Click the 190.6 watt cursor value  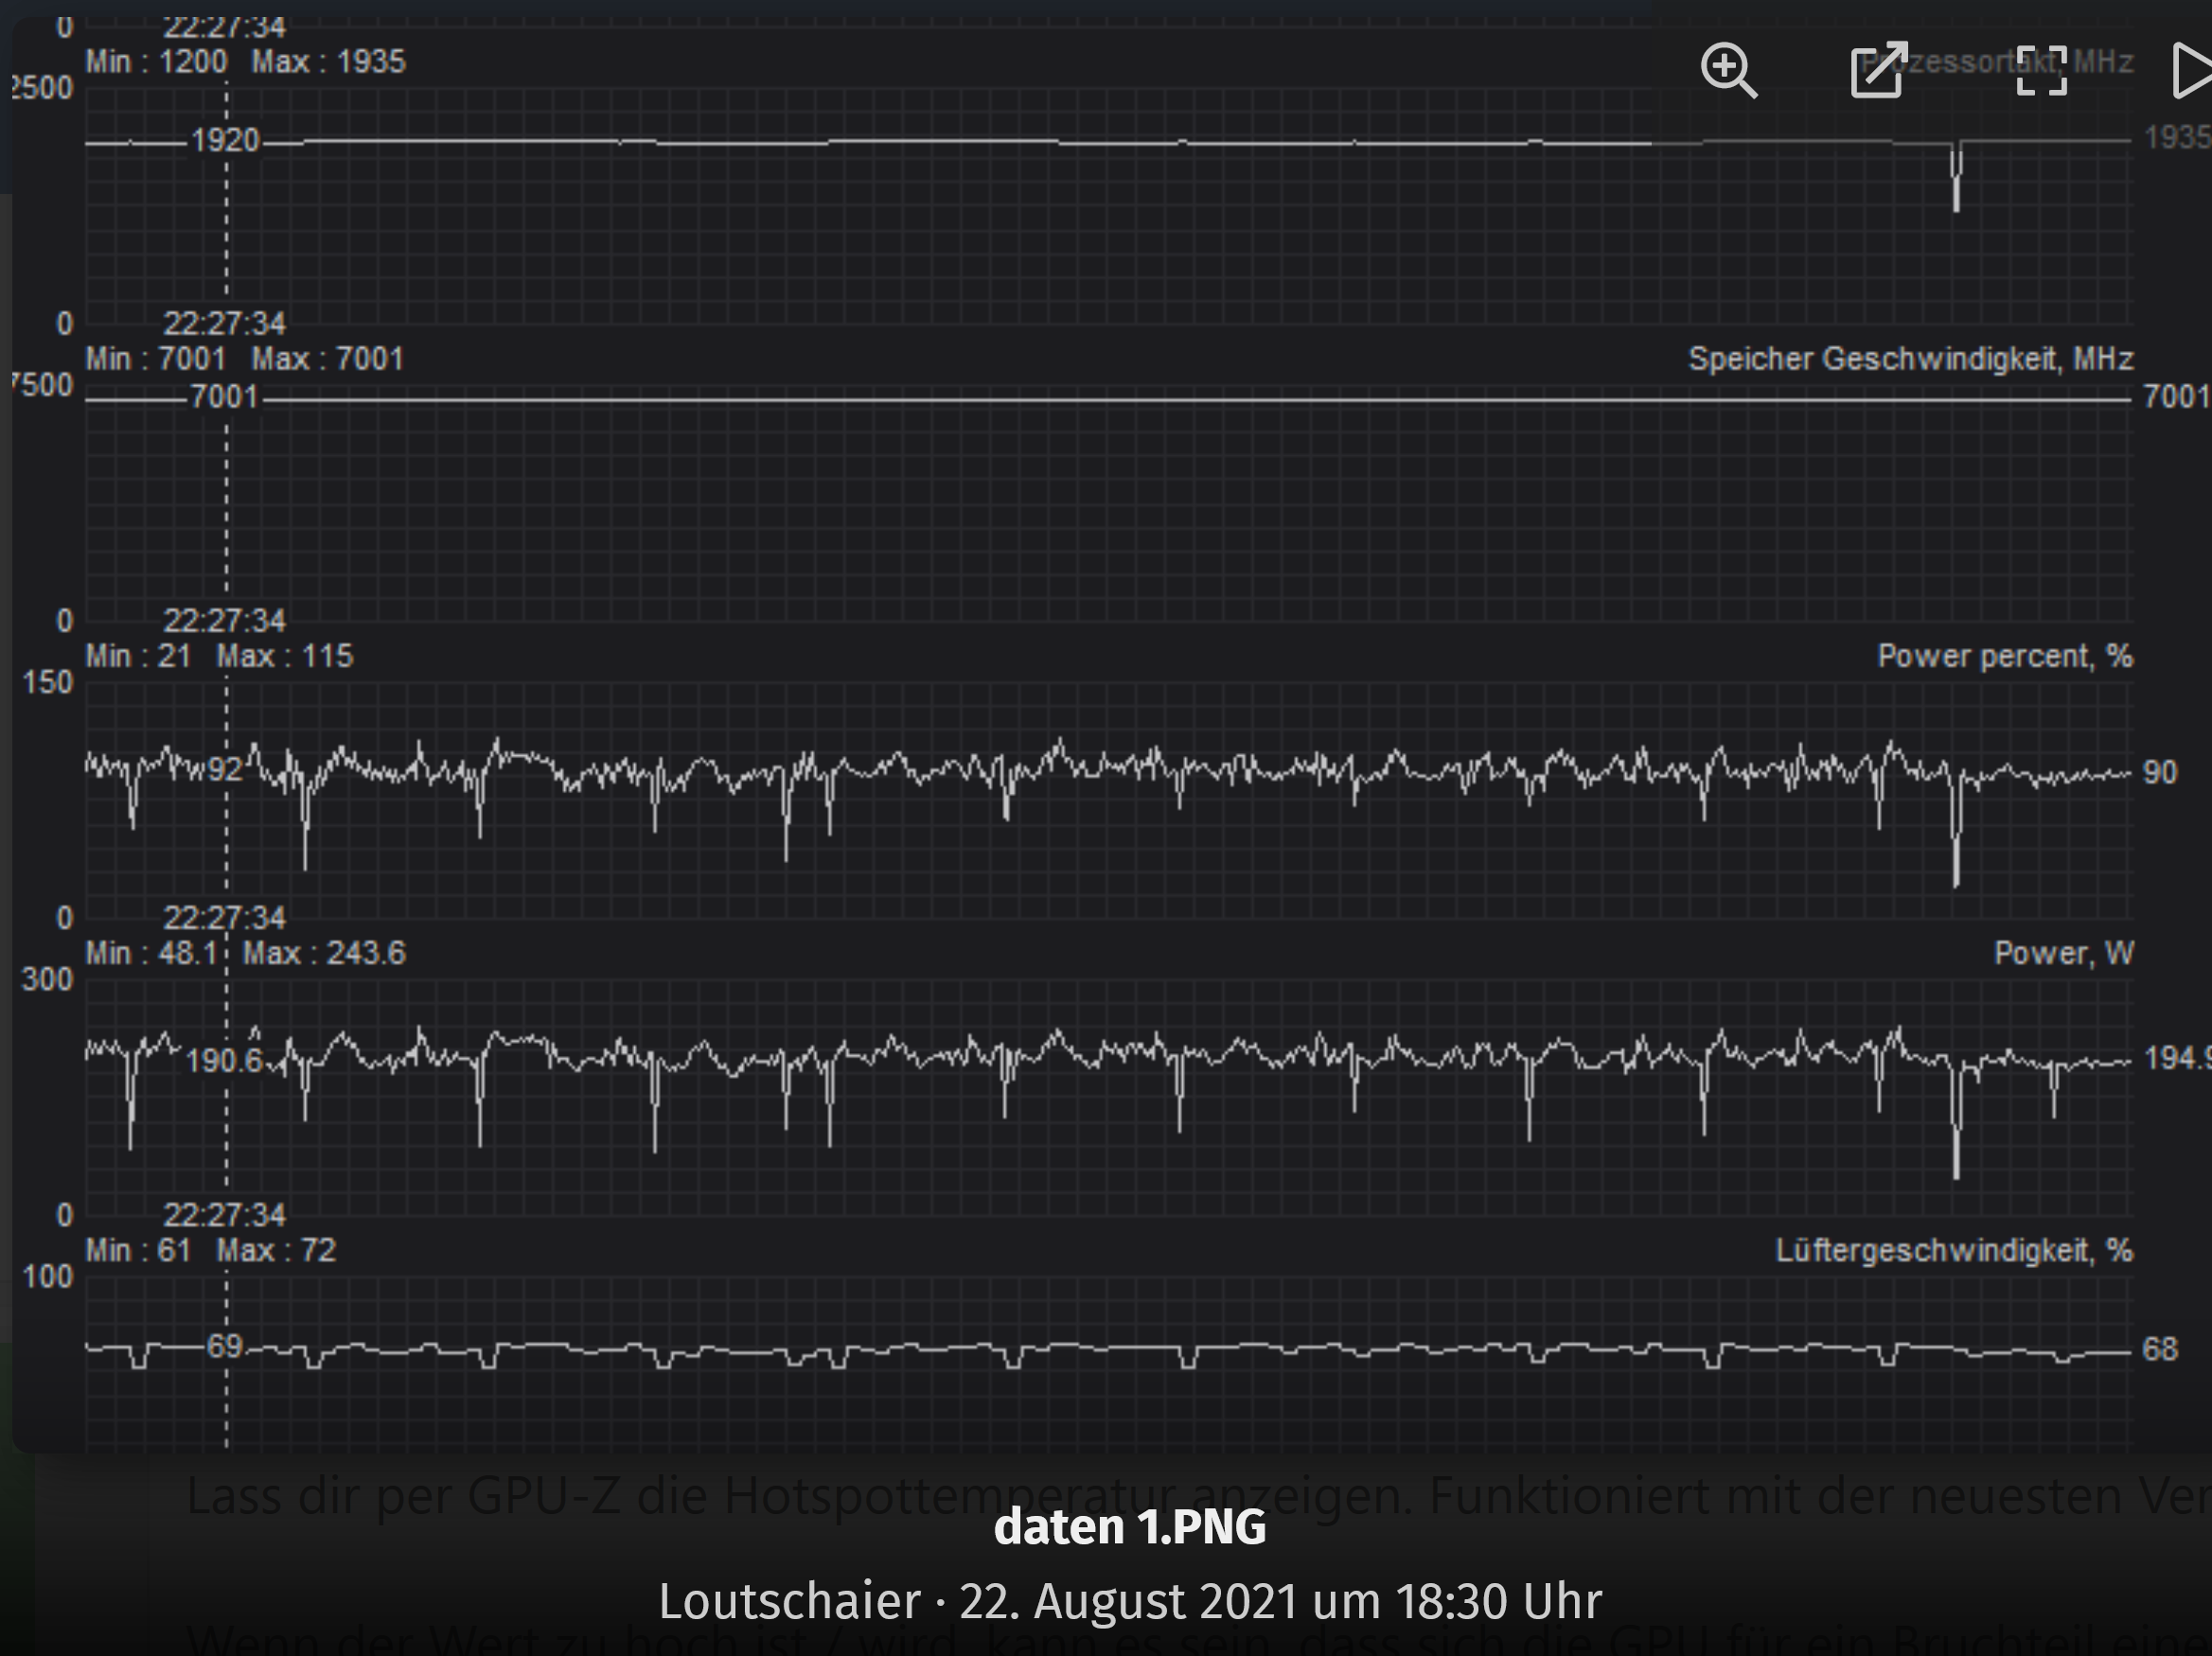224,1060
